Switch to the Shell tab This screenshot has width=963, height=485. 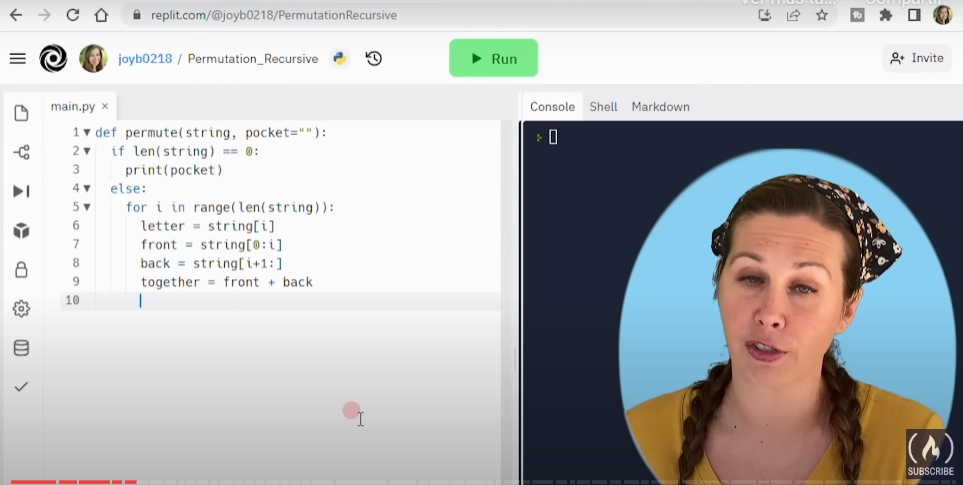click(x=603, y=107)
